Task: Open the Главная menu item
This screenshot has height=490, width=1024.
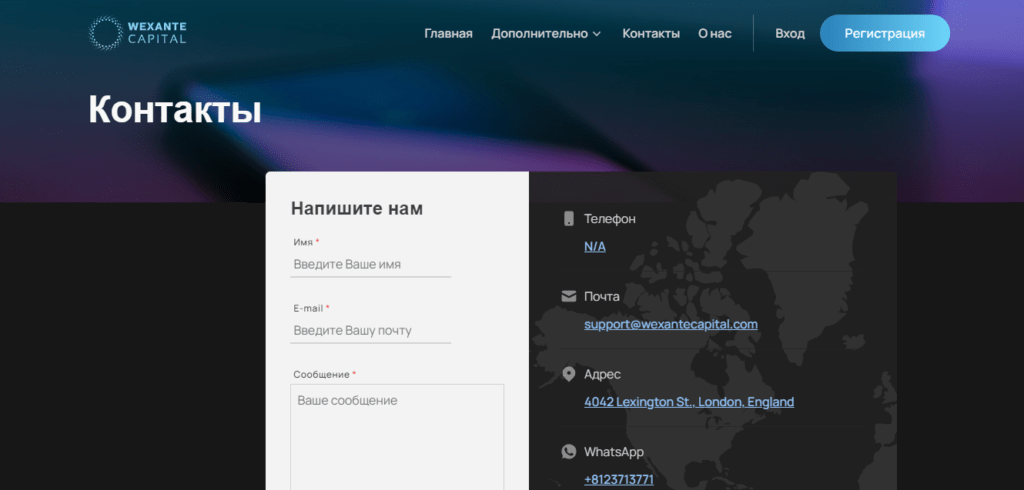Action: click(x=448, y=33)
